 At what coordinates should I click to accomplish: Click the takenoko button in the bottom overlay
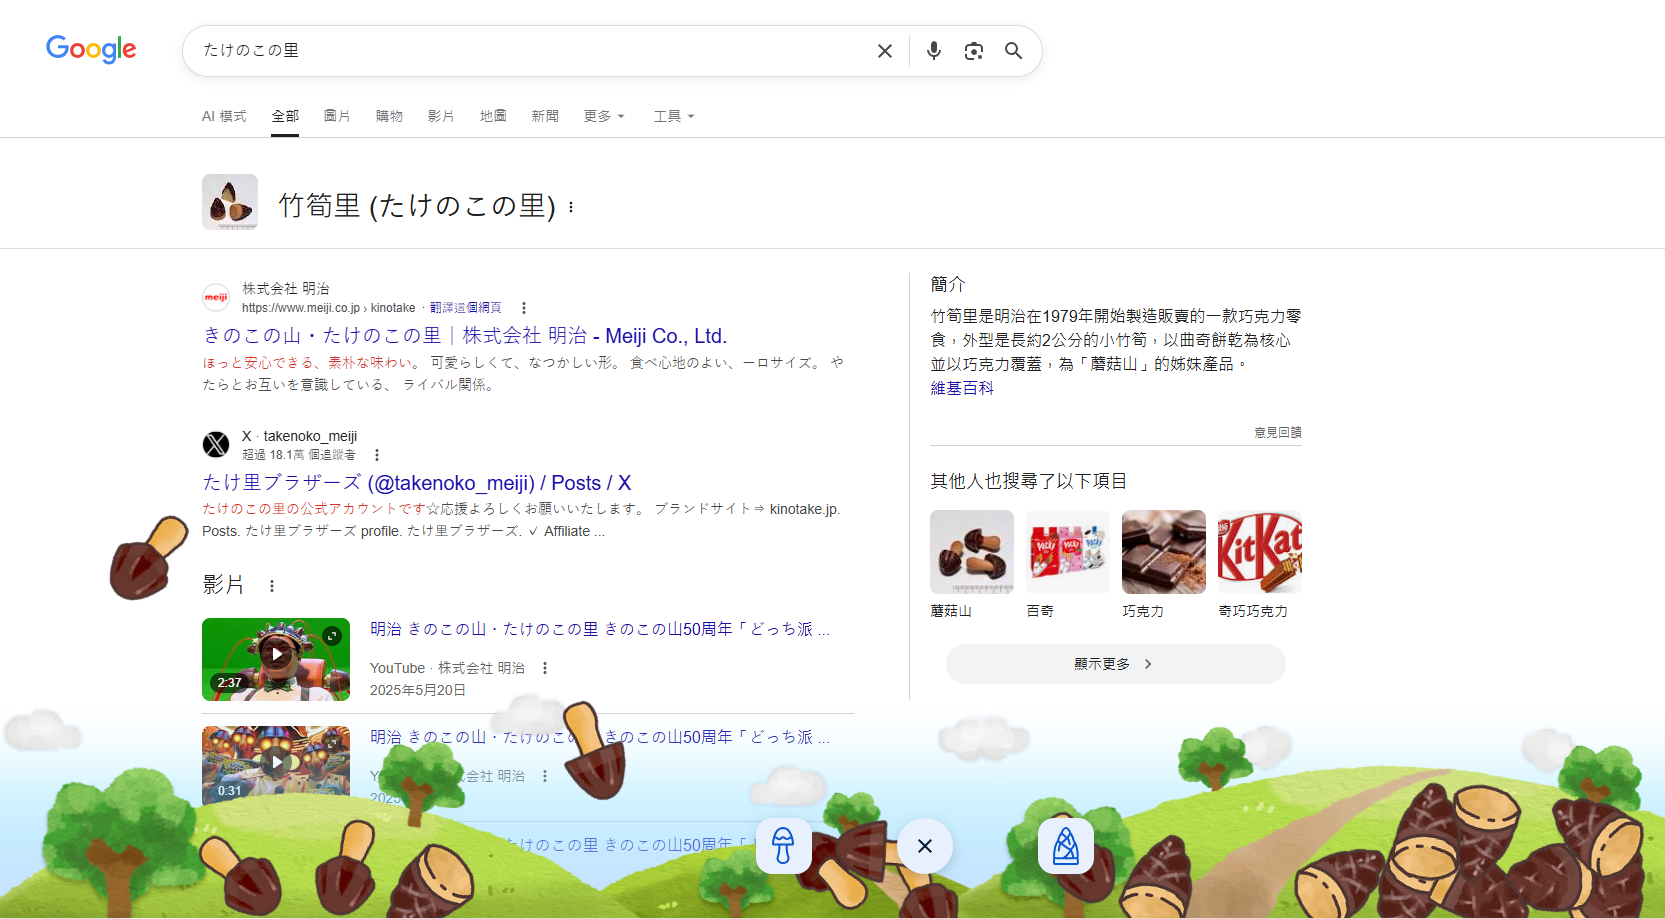[1066, 845]
